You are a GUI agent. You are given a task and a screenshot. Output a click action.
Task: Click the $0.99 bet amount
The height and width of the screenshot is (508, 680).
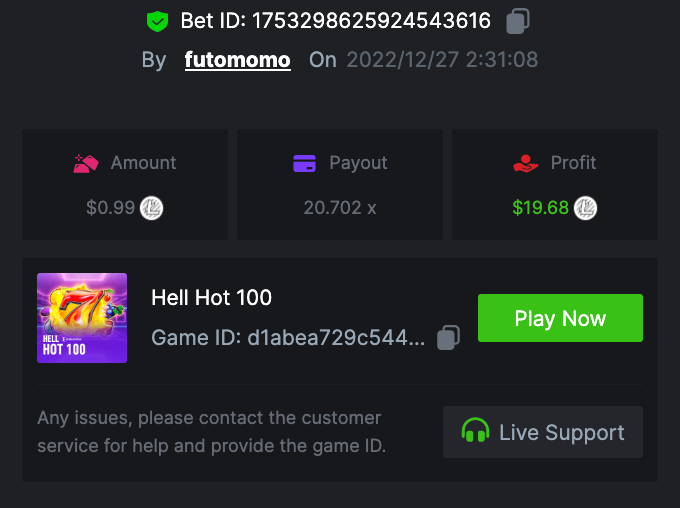click(110, 208)
